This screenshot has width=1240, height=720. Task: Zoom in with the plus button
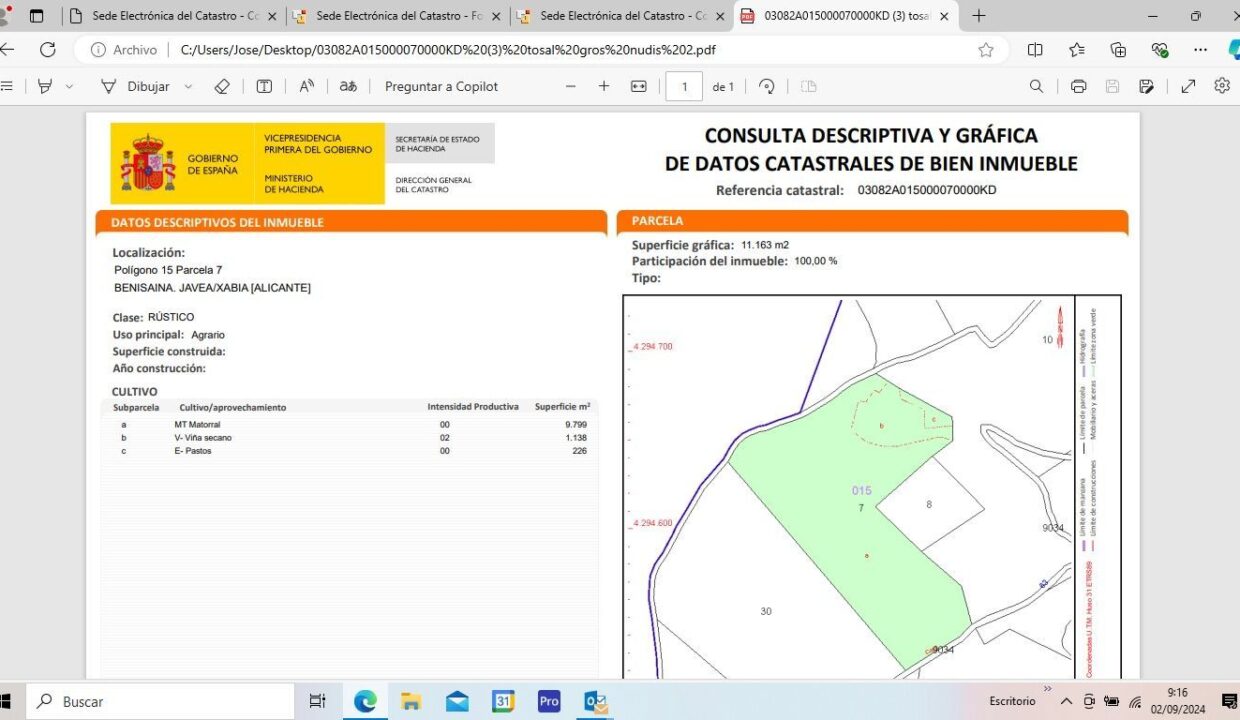coord(604,87)
